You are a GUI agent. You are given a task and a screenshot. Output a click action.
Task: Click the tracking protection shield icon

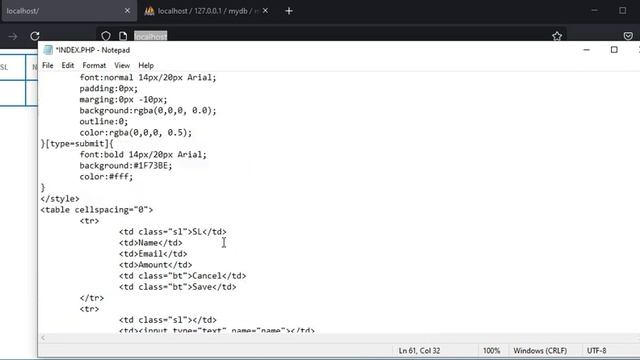[106, 36]
